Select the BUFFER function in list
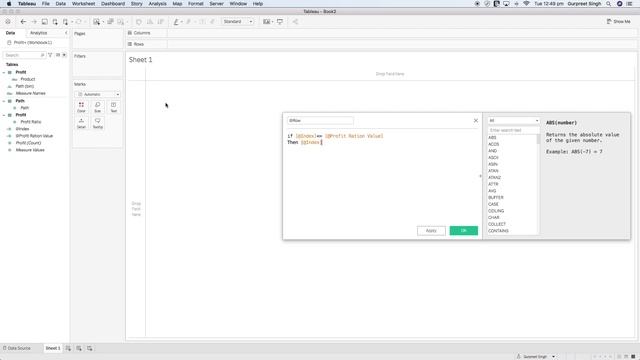The width and height of the screenshot is (640, 360). pos(496,198)
